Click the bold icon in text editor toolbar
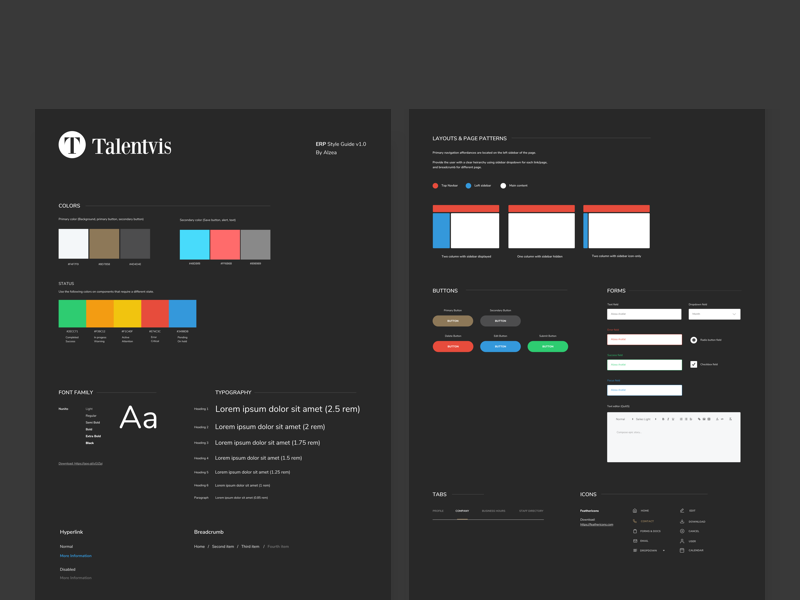Viewport: 800px width, 600px height. (663, 419)
